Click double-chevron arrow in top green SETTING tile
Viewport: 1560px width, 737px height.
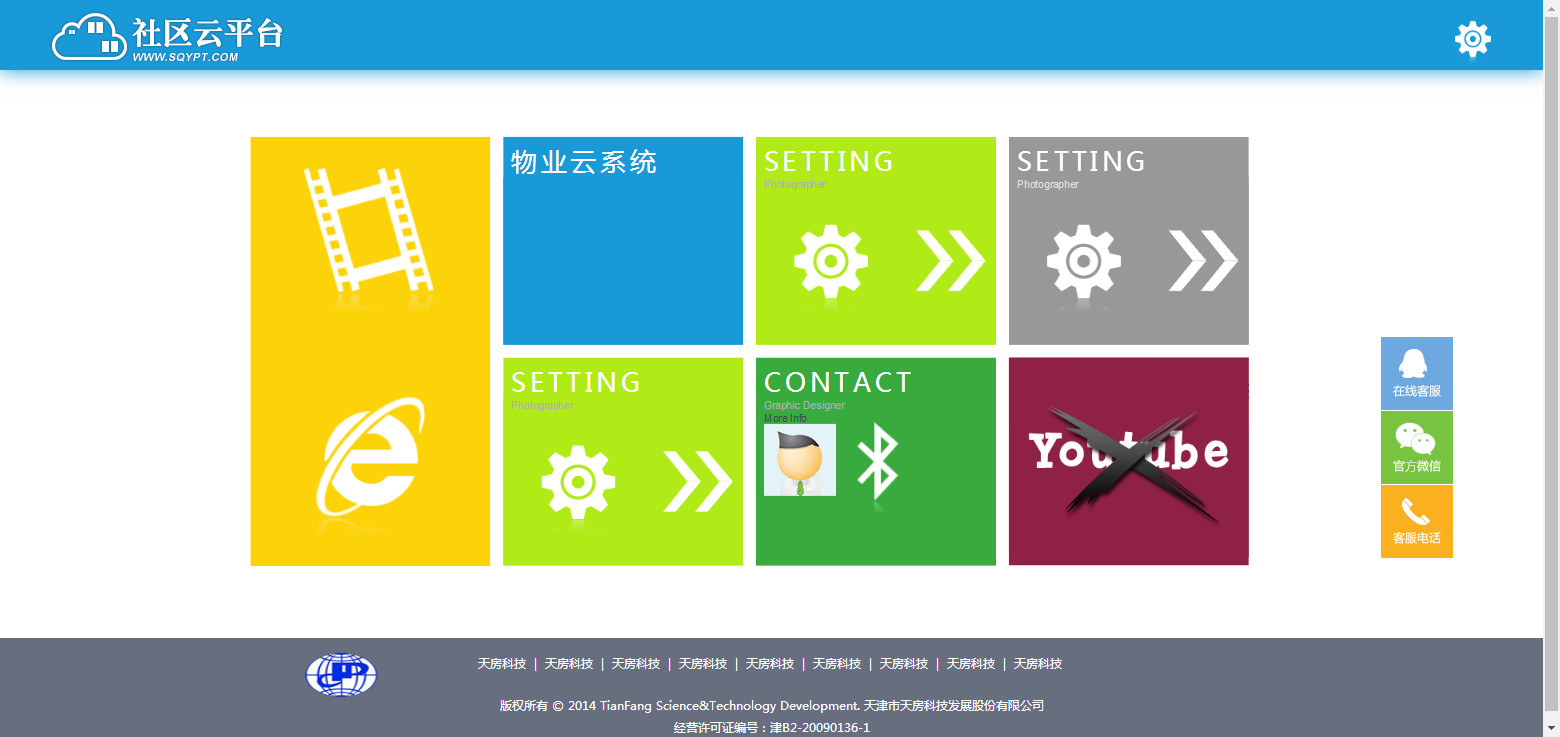(950, 261)
